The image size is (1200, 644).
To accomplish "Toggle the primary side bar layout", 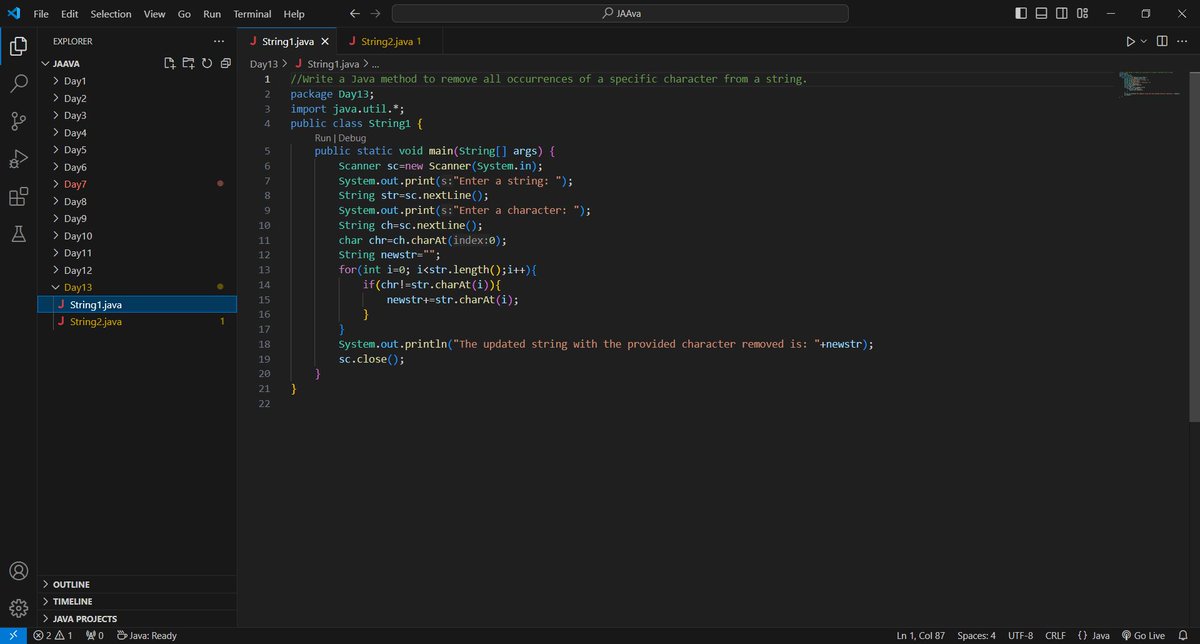I will (1020, 14).
